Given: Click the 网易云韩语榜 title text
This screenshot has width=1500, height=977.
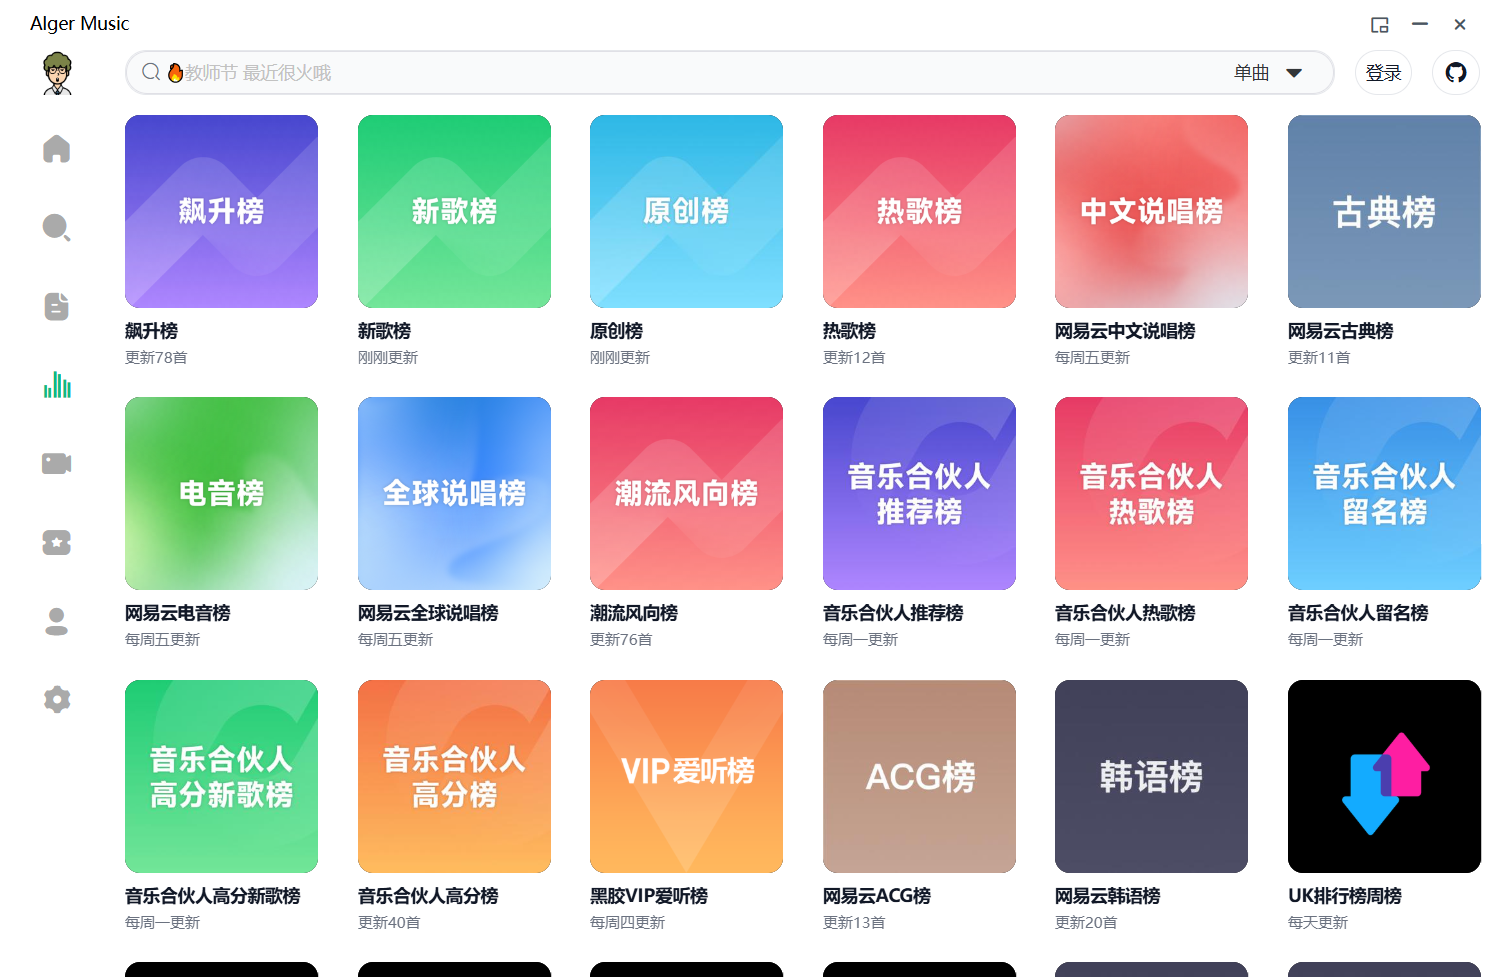Looking at the screenshot, I should (1107, 896).
